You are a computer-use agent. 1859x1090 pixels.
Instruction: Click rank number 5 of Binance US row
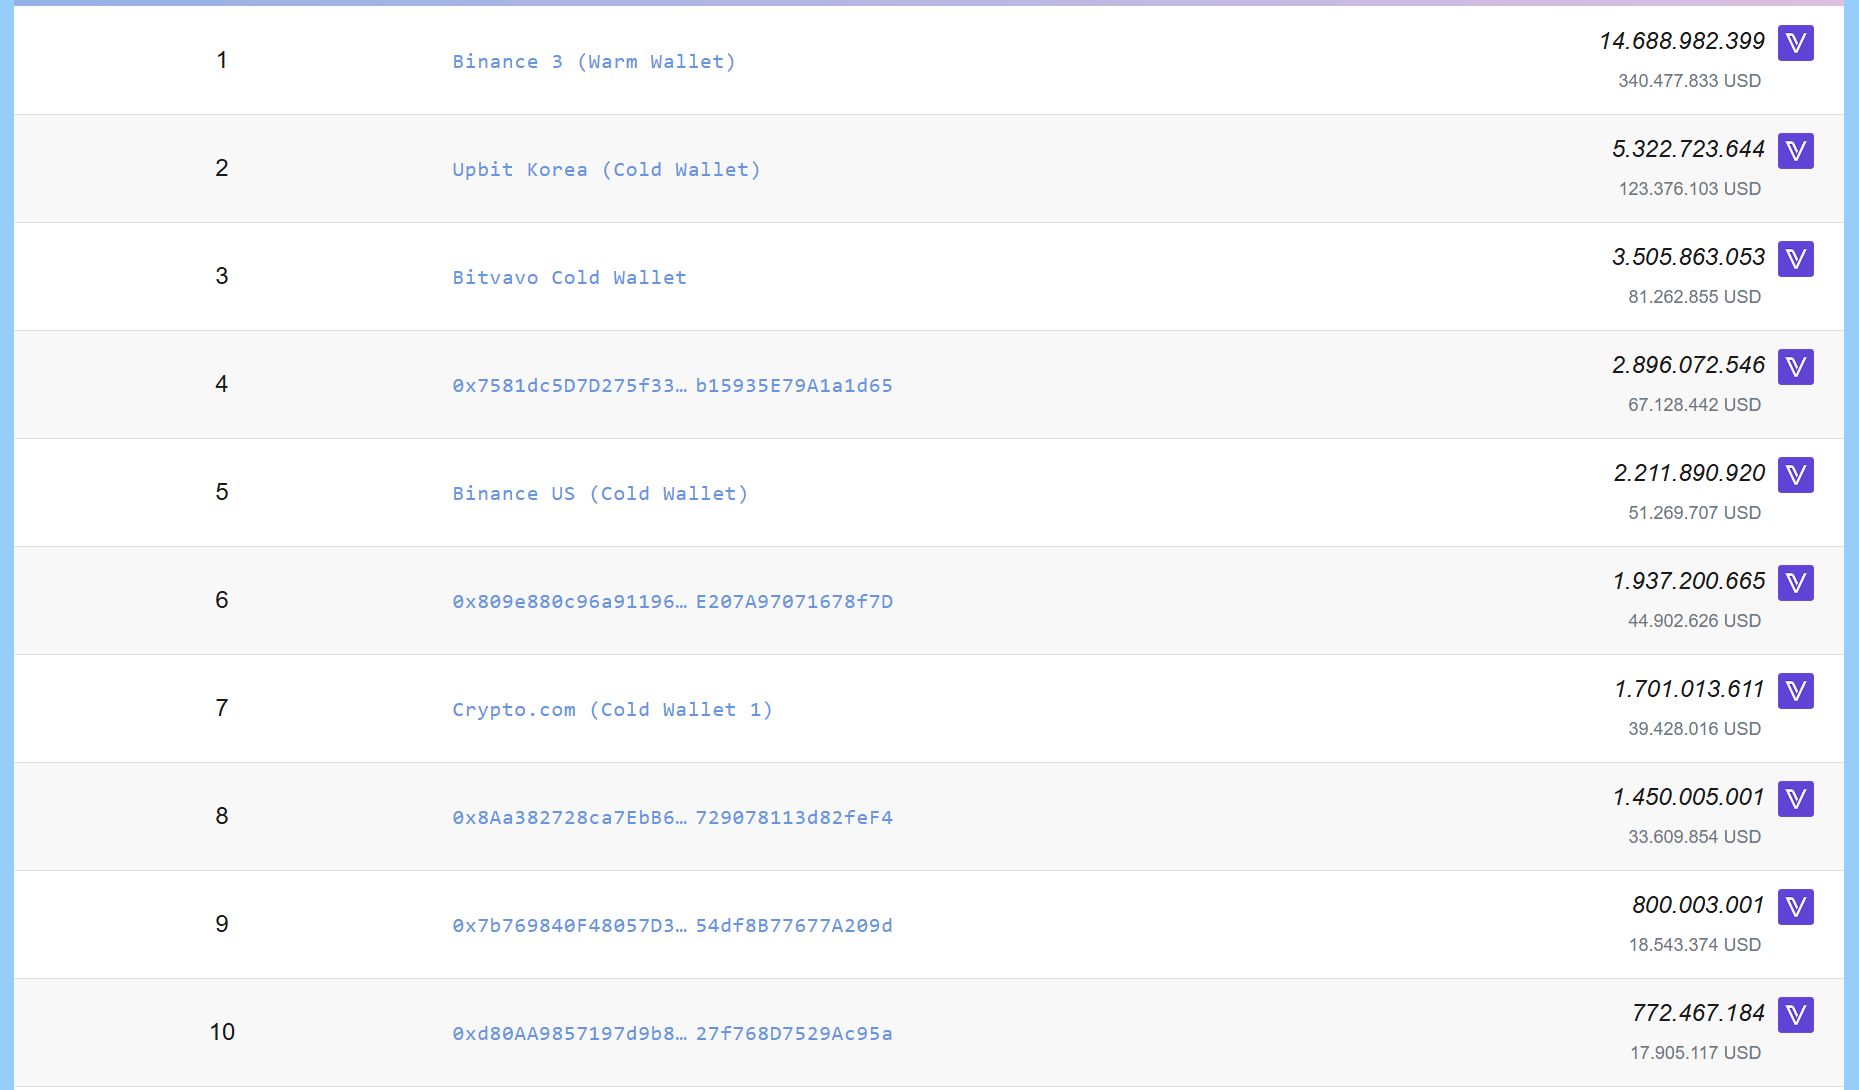coord(222,492)
